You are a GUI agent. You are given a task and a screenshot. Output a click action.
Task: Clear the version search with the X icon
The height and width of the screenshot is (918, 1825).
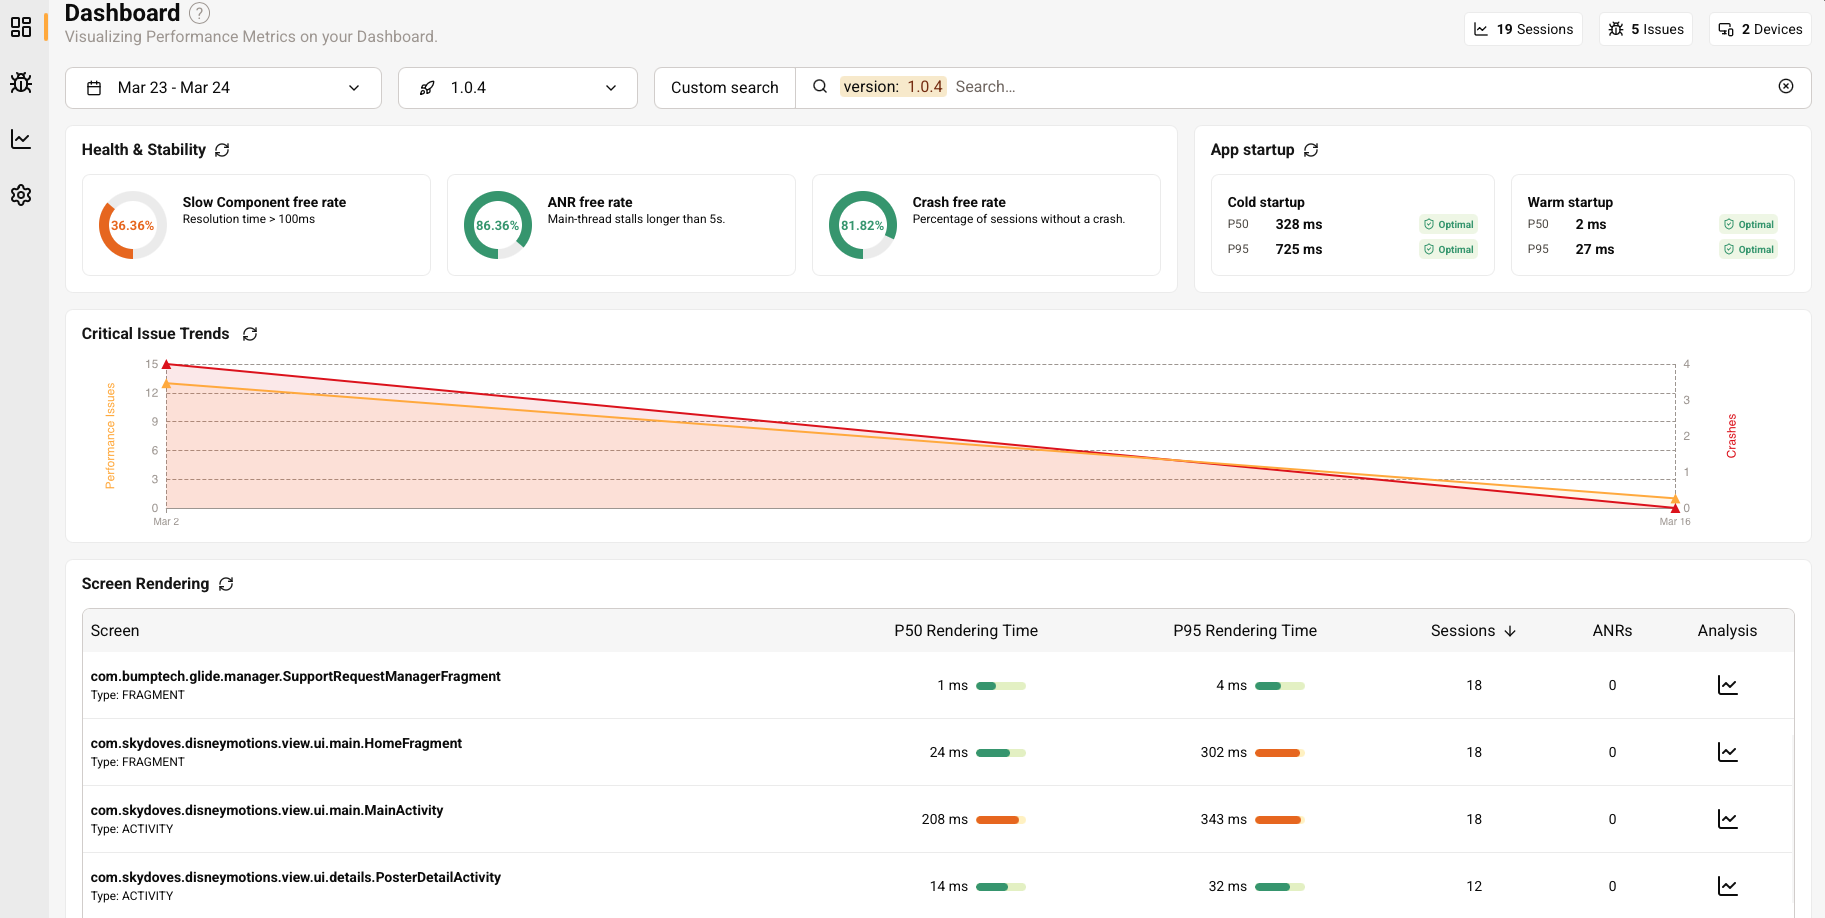click(x=1786, y=86)
